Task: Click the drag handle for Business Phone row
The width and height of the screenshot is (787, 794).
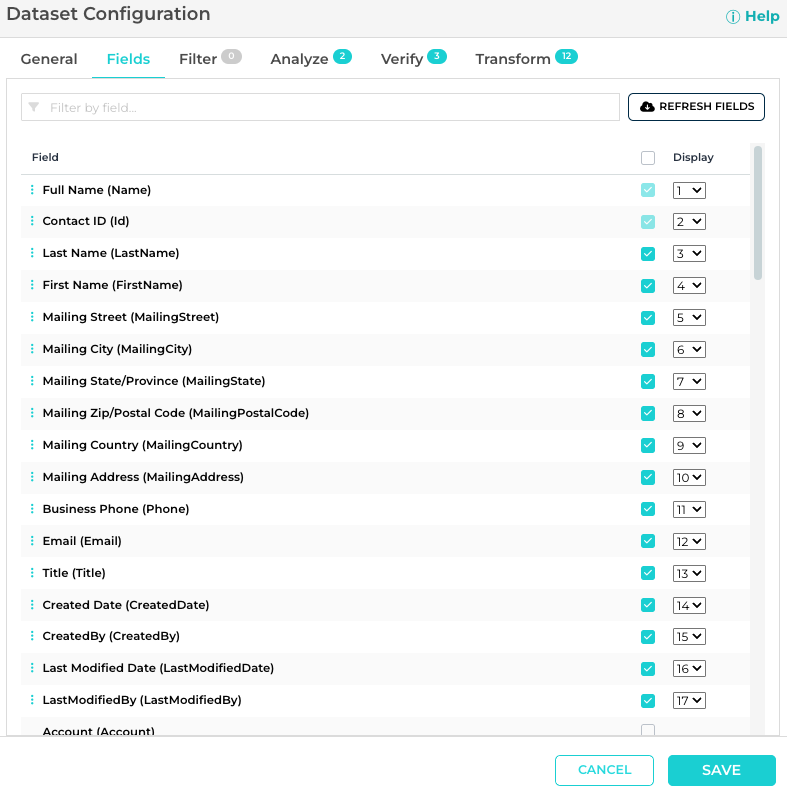Action: pyautogui.click(x=32, y=508)
